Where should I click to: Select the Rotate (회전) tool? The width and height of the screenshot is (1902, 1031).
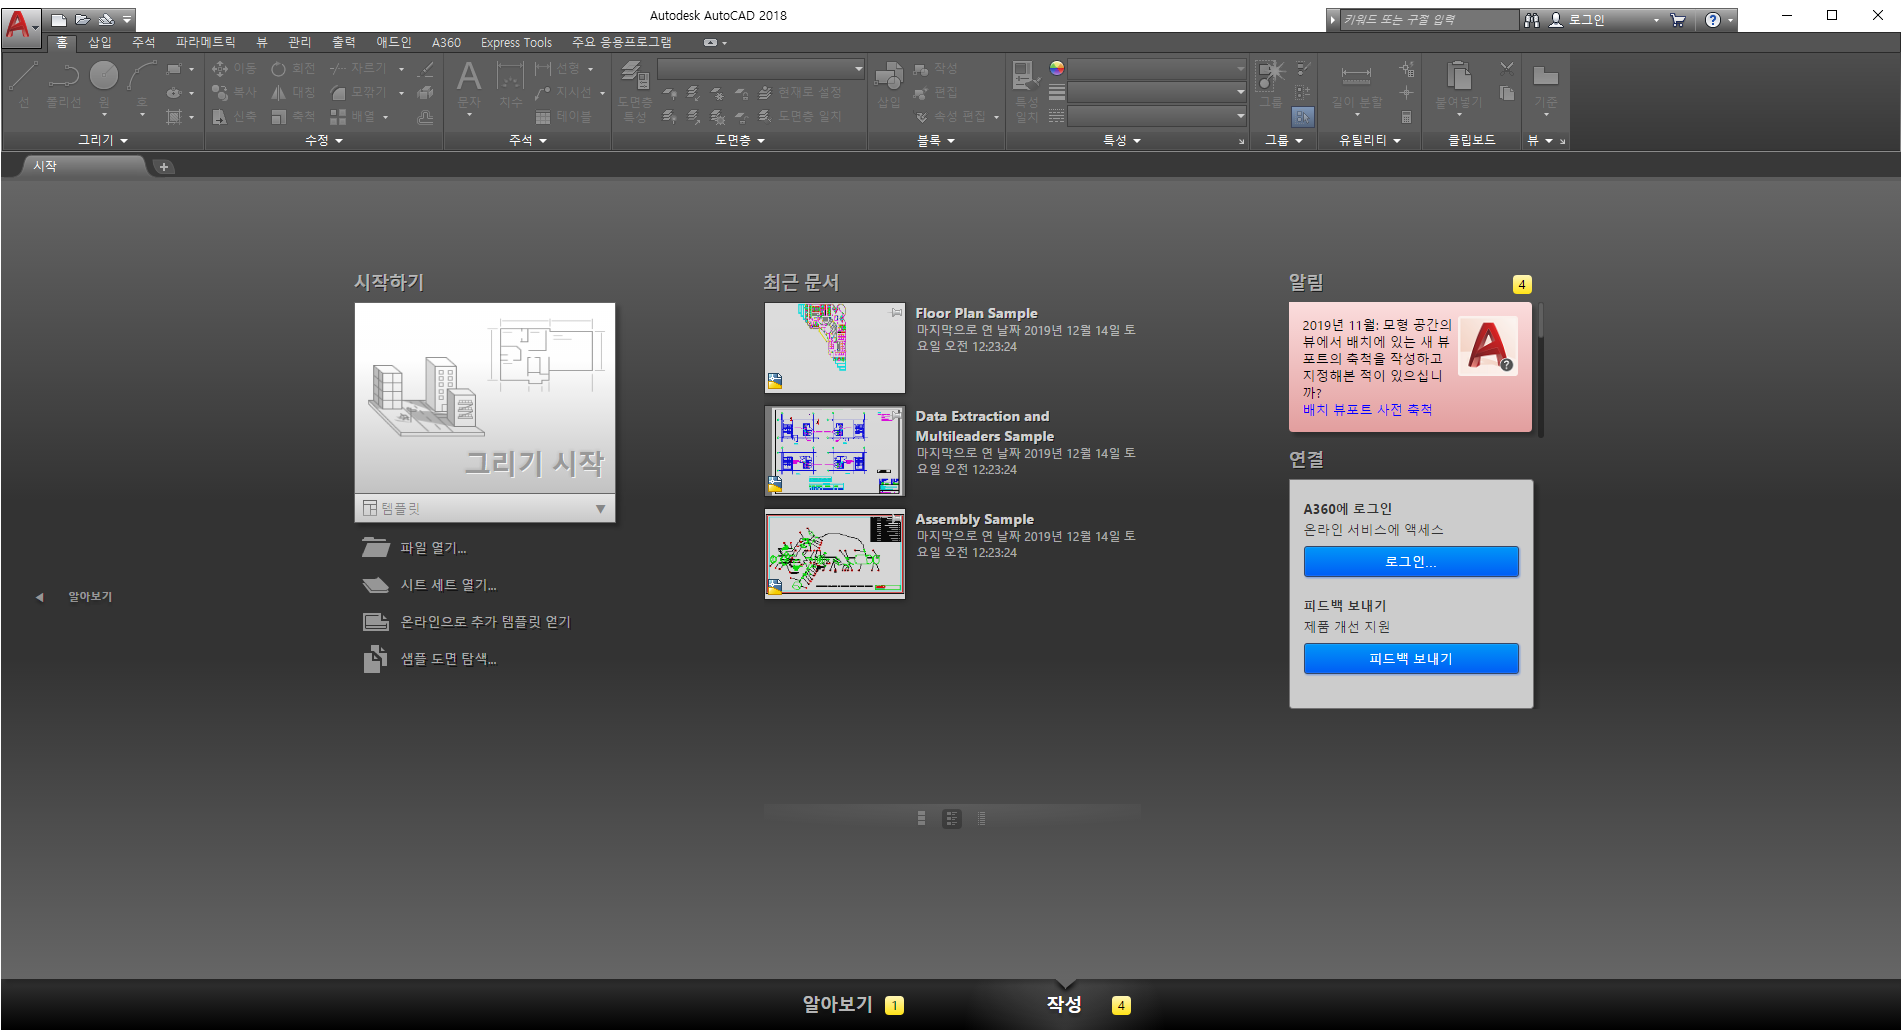(293, 69)
